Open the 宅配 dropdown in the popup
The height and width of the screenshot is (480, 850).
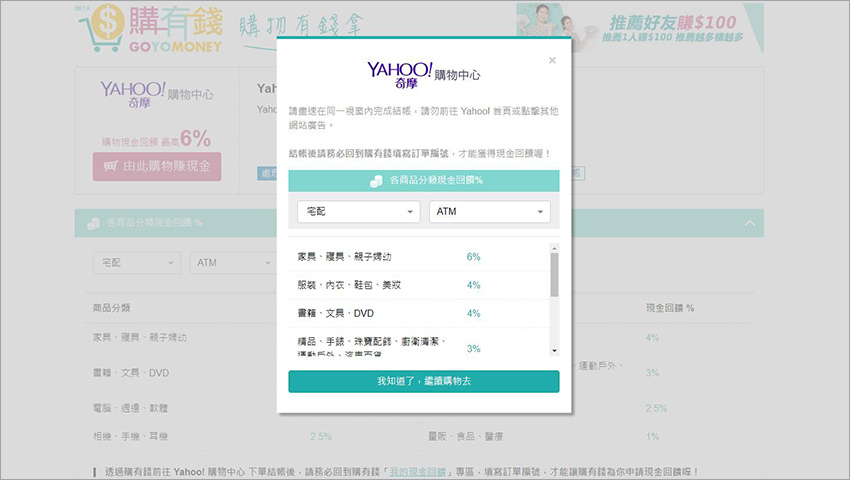pyautogui.click(x=359, y=212)
